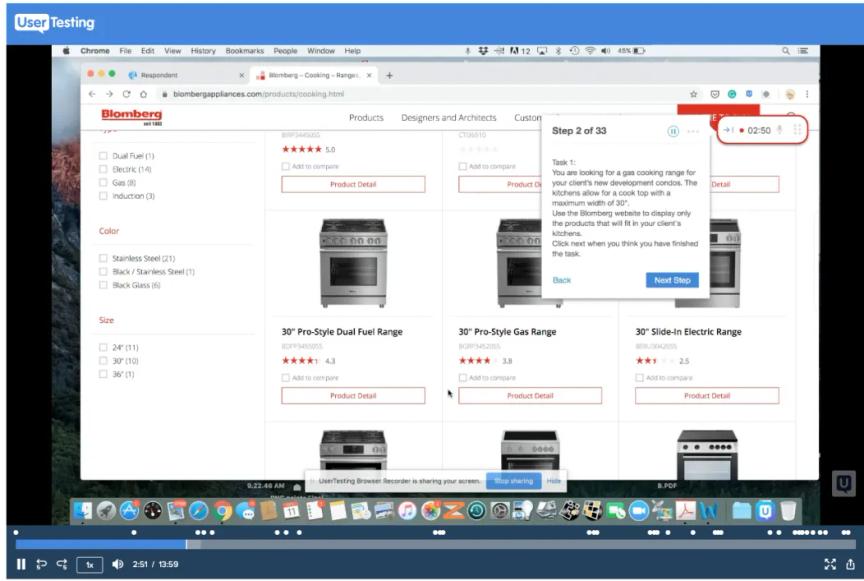
Task: Click the browser back arrow
Action: 92,94
